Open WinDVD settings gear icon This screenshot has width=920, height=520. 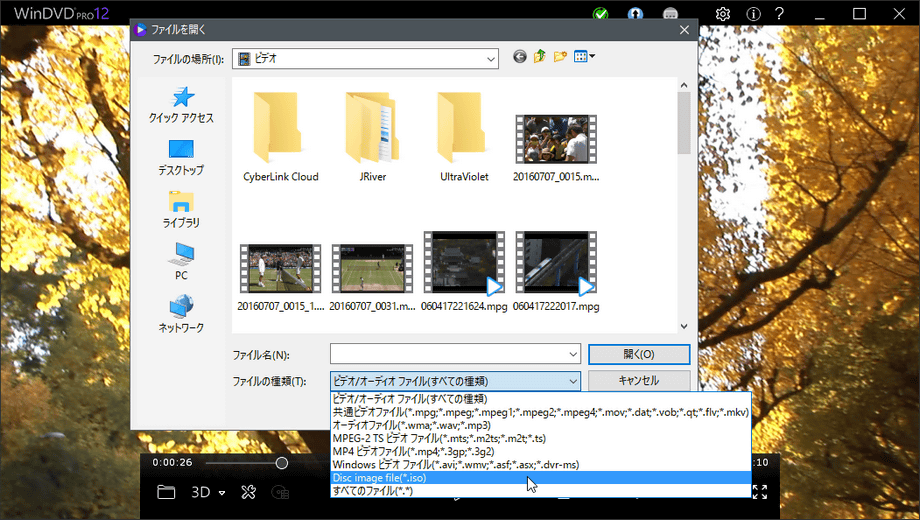click(723, 13)
